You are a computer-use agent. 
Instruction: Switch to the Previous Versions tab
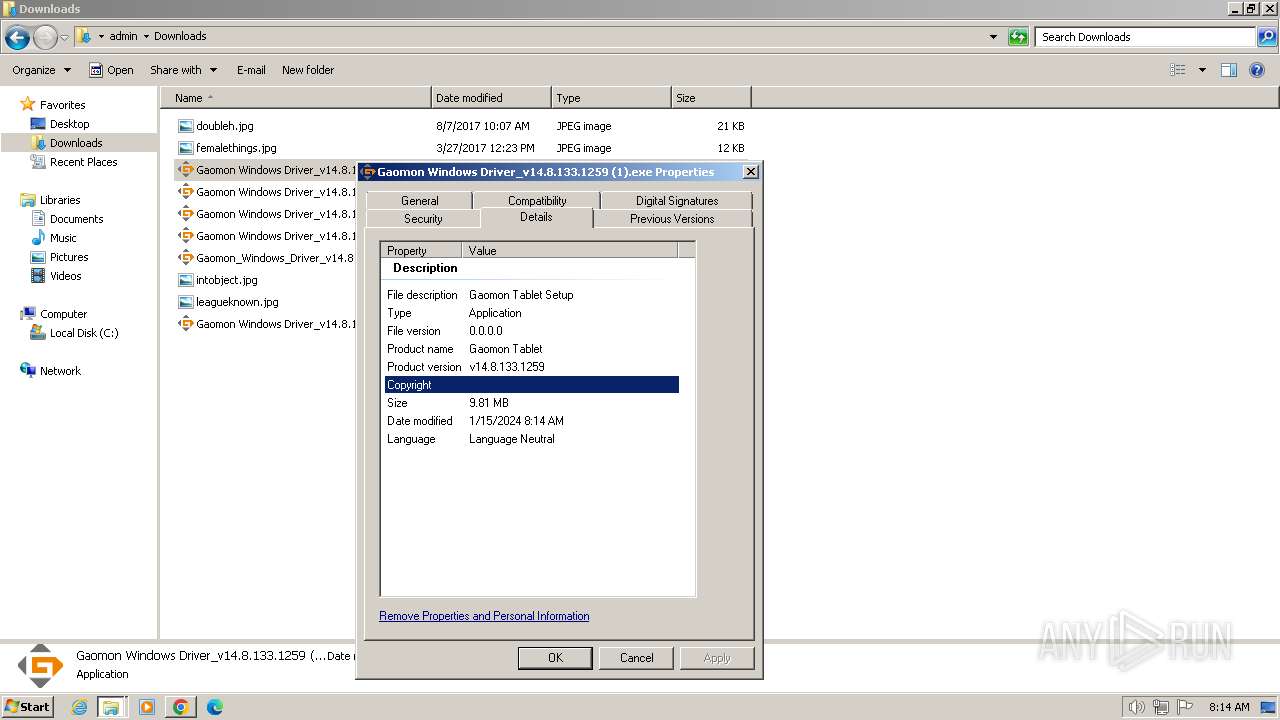click(x=672, y=219)
